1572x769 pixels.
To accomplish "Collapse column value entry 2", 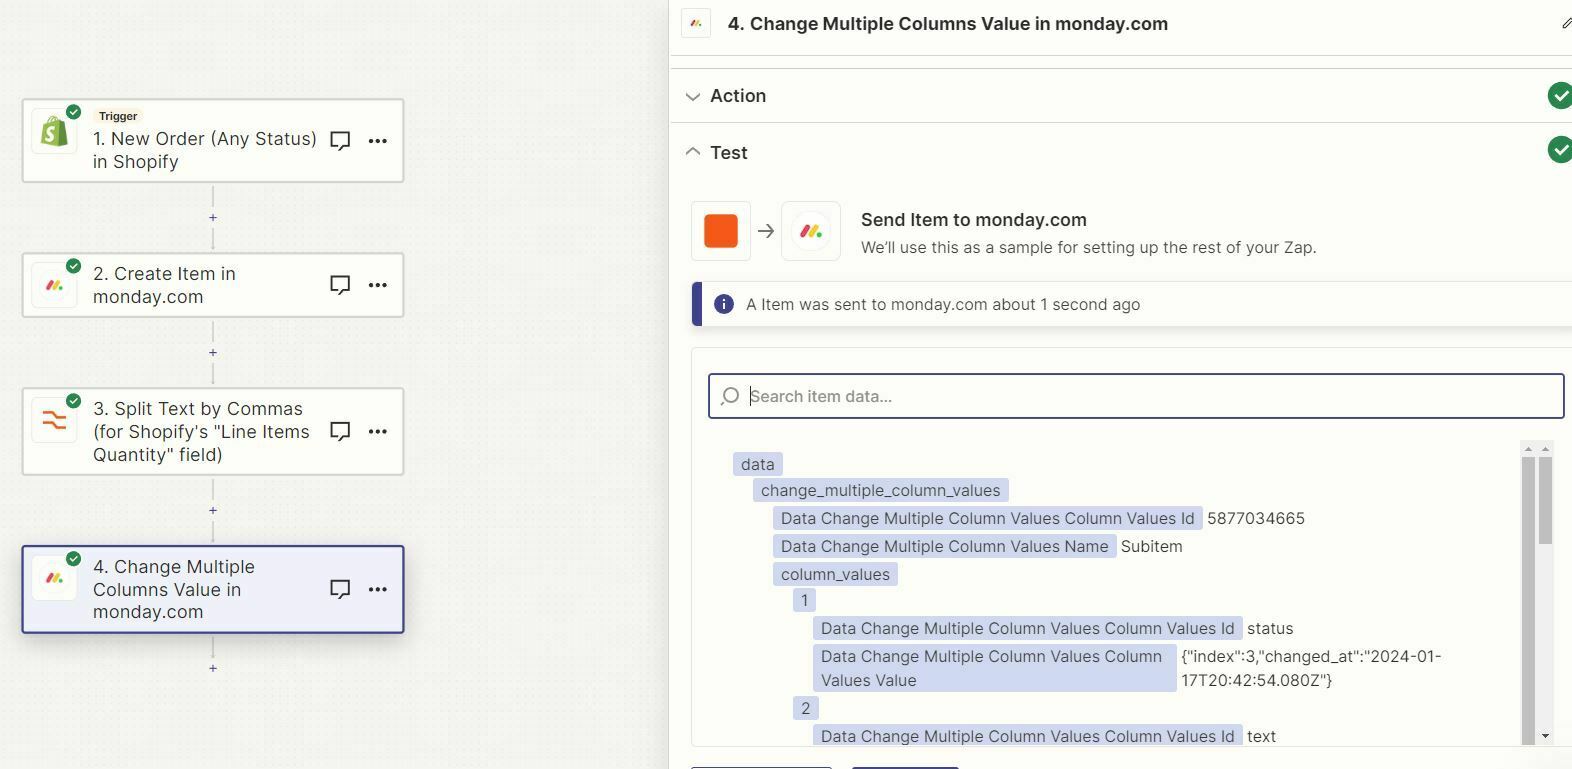I will click(805, 708).
